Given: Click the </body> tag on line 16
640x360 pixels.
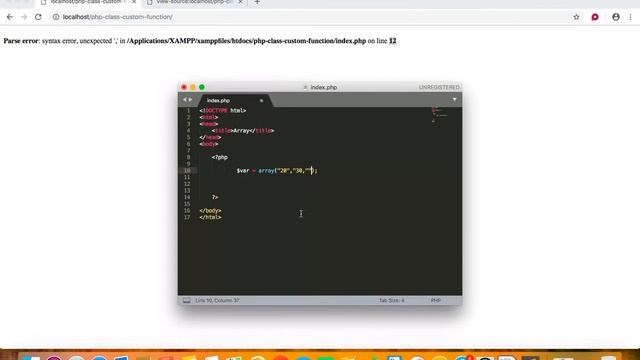Looking at the screenshot, I should coord(210,211).
